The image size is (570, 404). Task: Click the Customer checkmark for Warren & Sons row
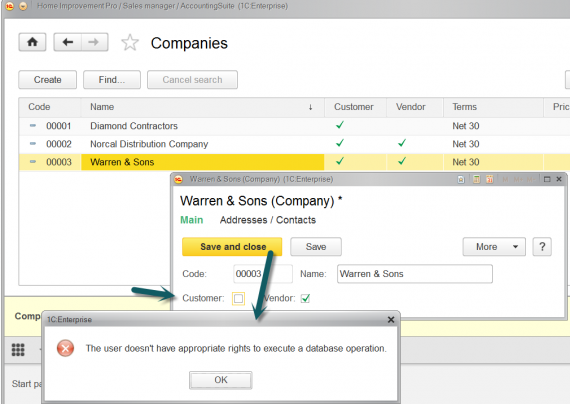point(340,161)
